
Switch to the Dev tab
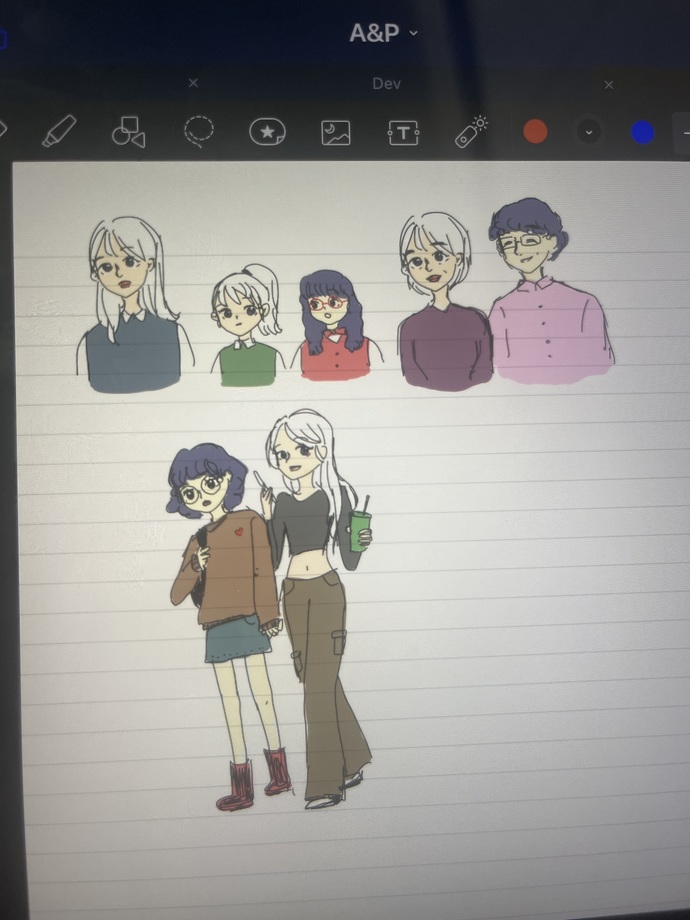point(386,84)
